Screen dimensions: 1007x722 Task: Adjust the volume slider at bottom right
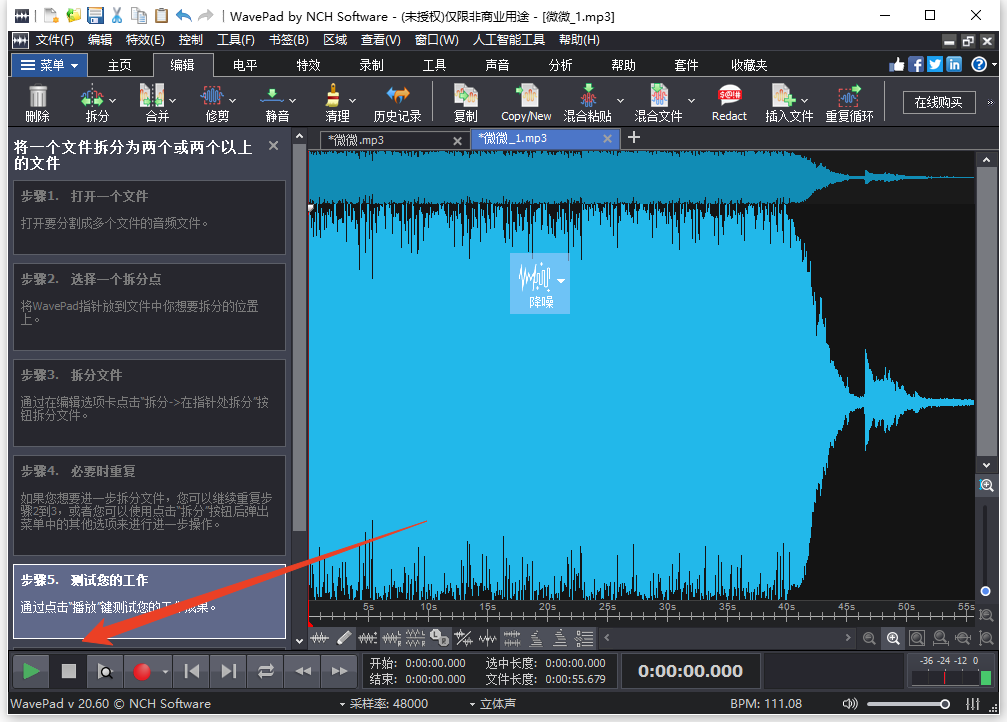[x=944, y=704]
